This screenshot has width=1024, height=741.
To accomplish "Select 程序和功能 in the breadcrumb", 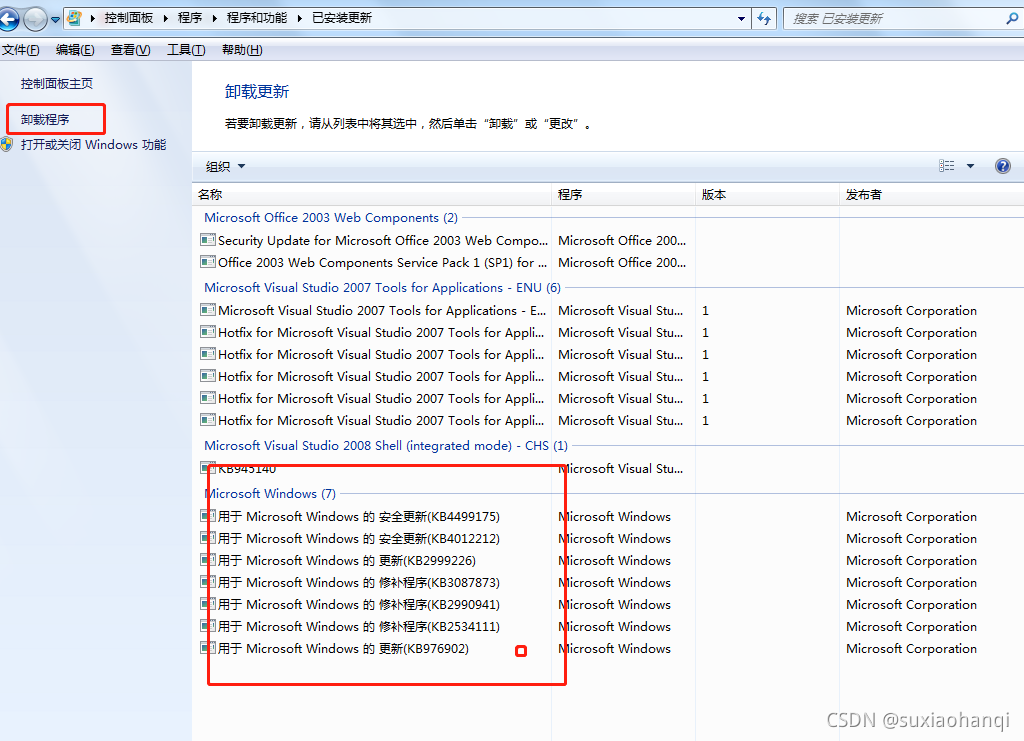I will pos(257,18).
